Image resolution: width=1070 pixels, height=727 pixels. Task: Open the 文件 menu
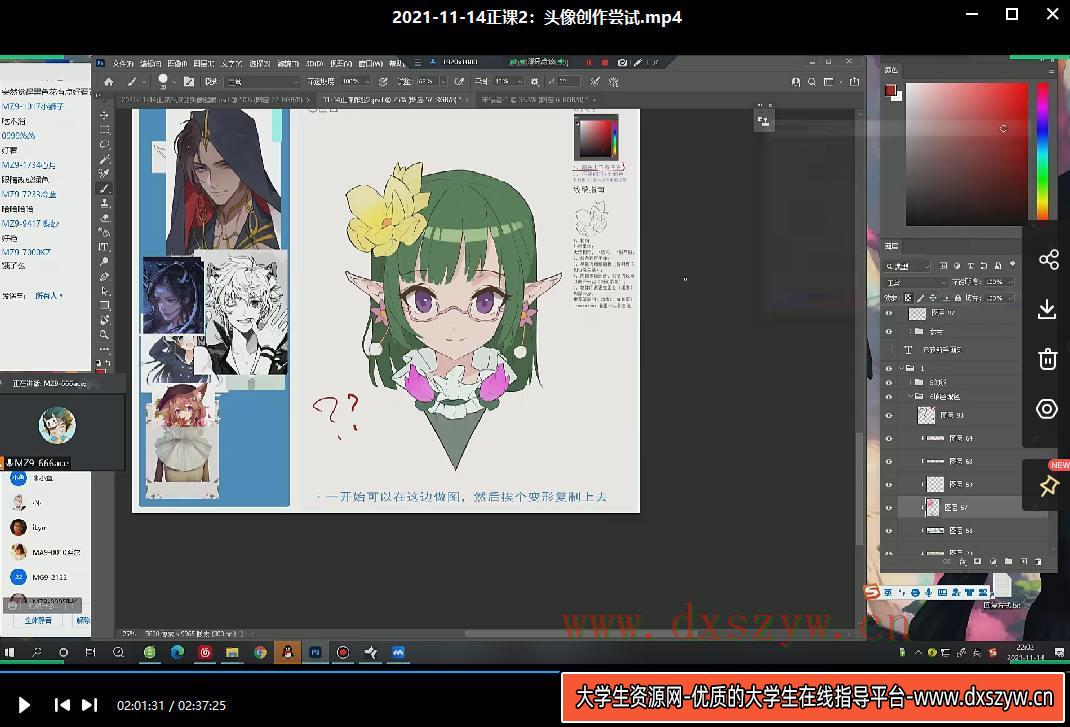(123, 63)
